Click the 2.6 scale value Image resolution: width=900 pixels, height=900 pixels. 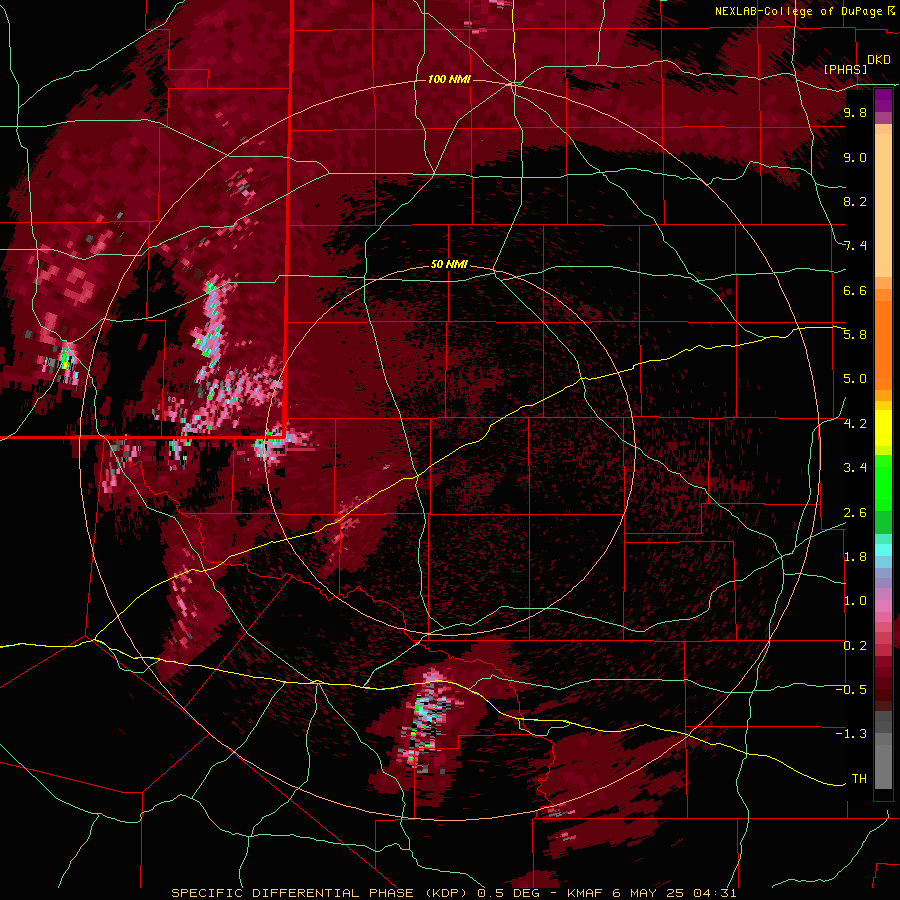coord(855,513)
